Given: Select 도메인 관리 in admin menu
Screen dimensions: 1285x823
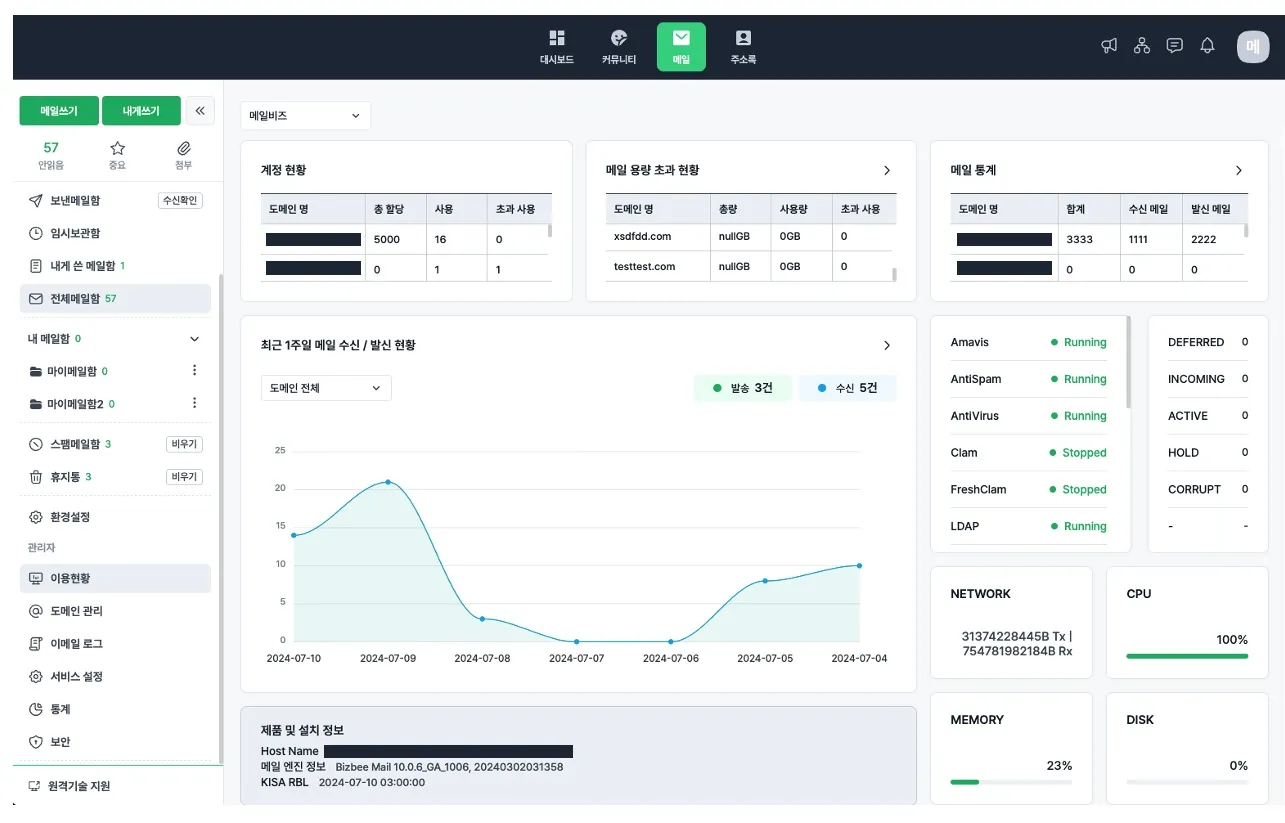Looking at the screenshot, I should (76, 611).
